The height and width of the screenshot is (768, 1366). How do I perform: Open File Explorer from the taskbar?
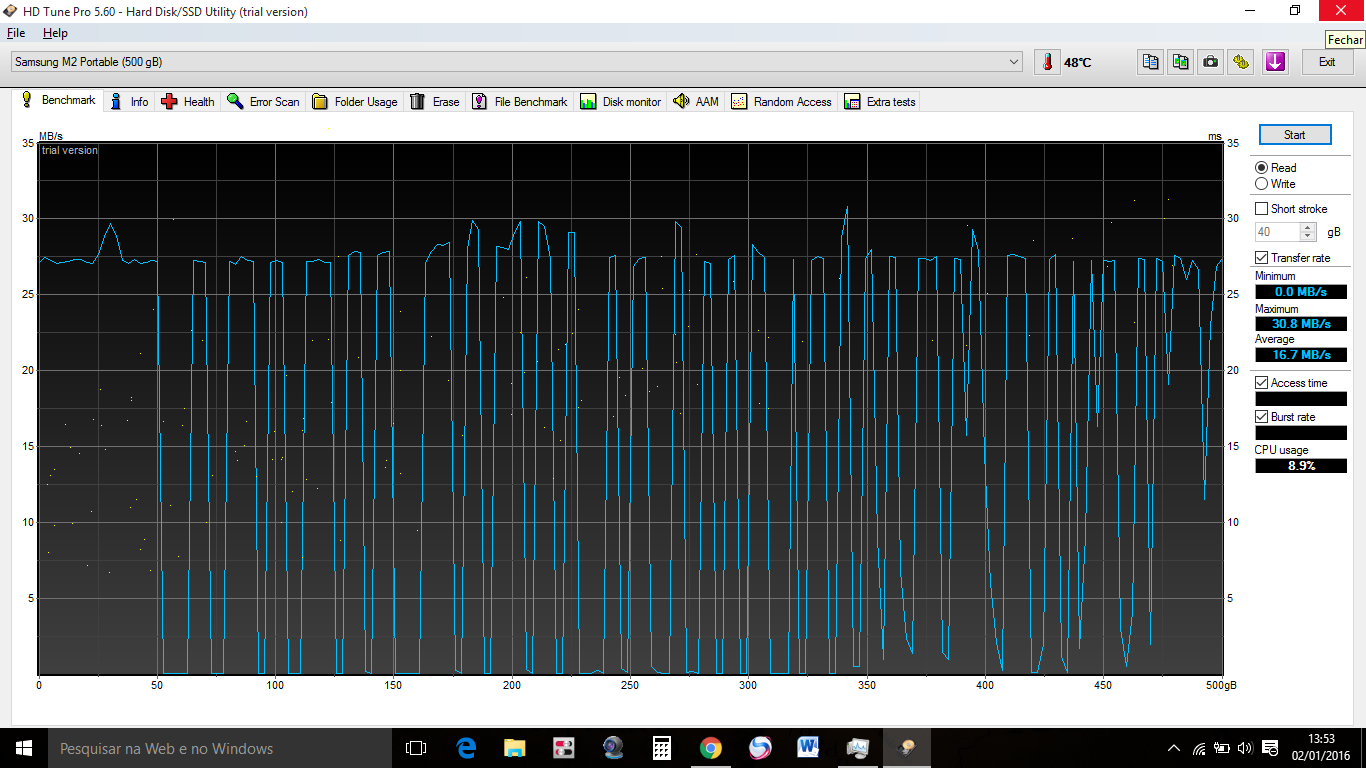coord(514,748)
